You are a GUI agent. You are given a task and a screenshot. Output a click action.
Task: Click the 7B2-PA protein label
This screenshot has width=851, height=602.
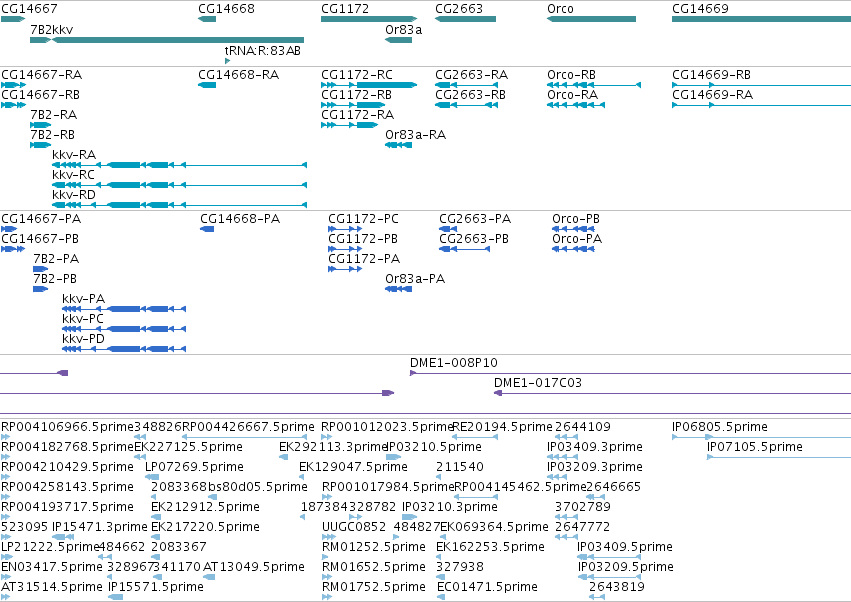click(56, 259)
